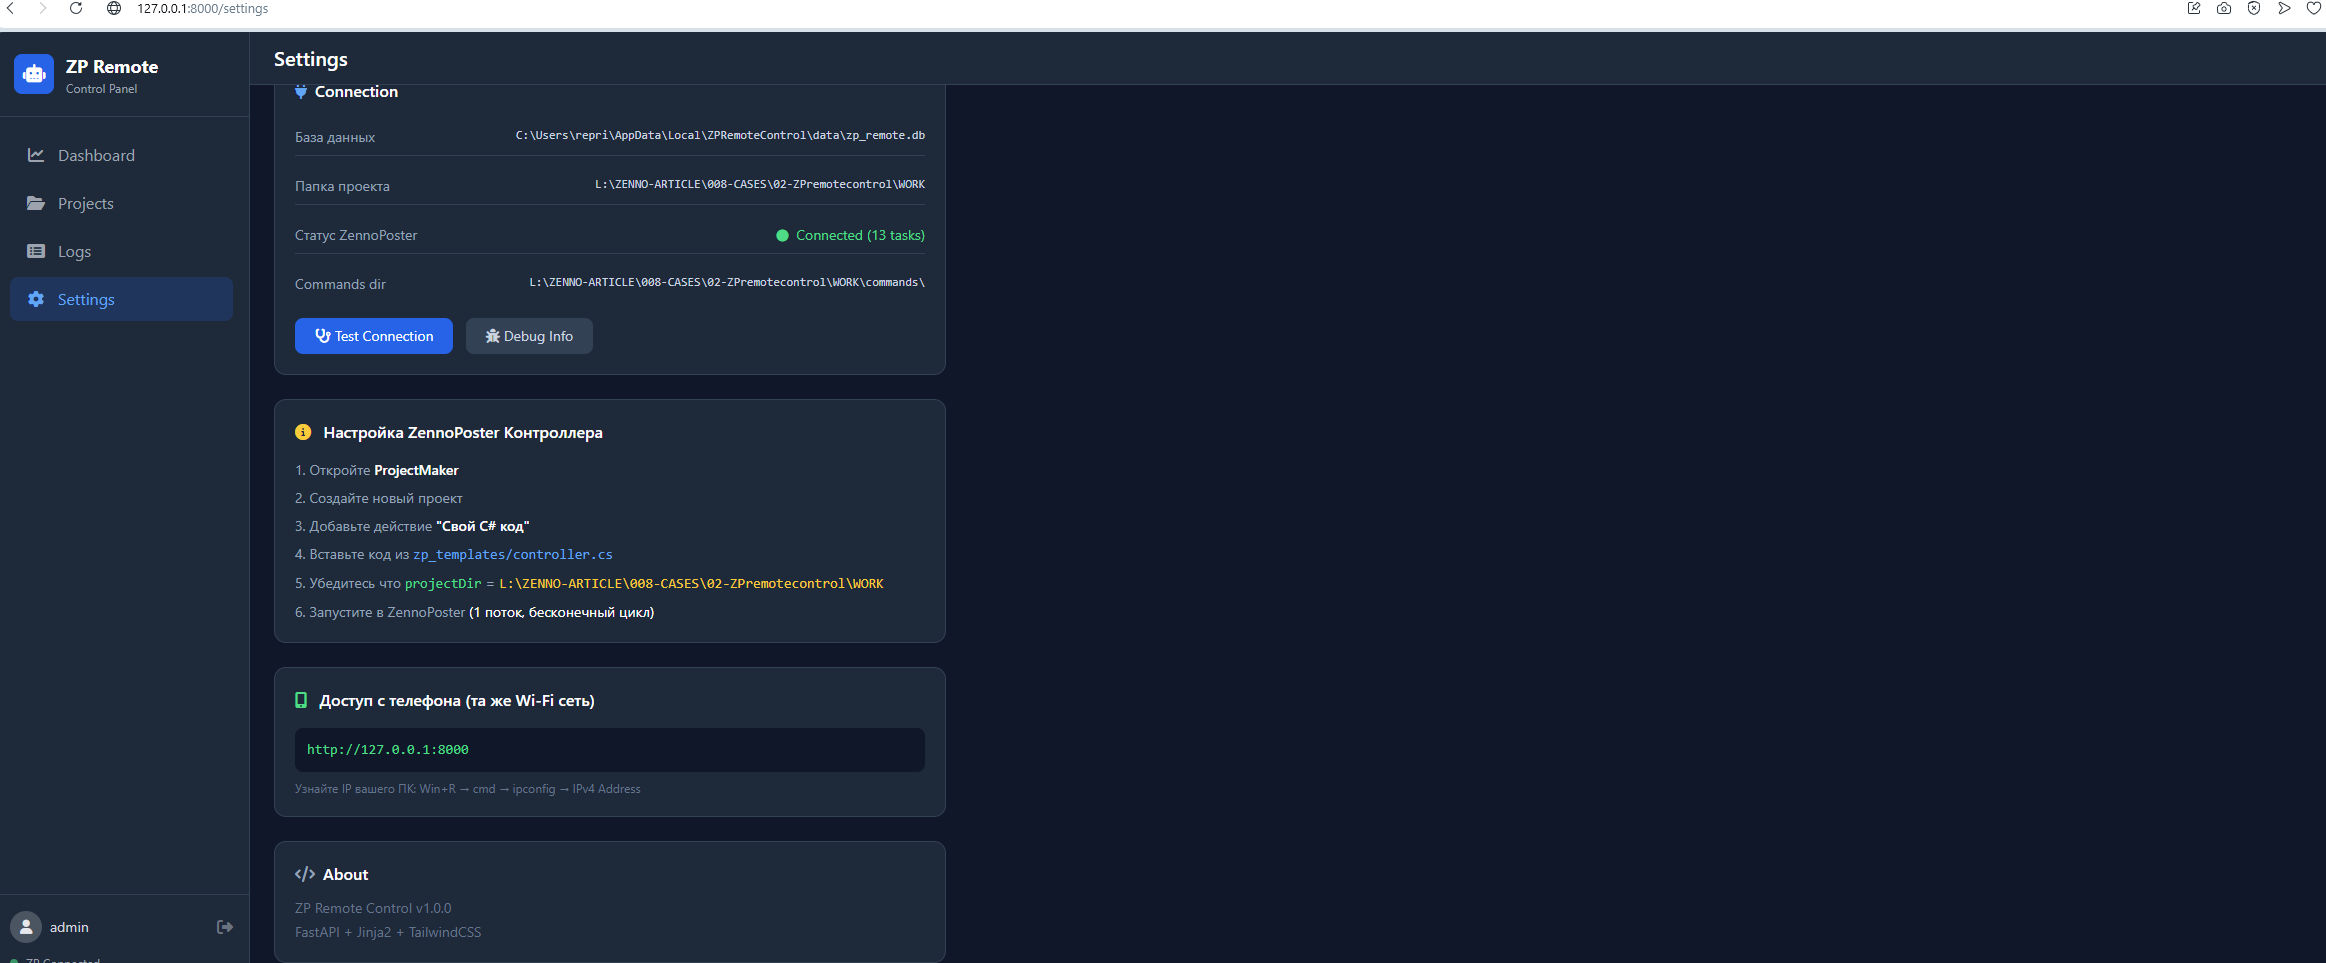
Task: Log out using the sign-out arrow icon
Action: pos(225,927)
